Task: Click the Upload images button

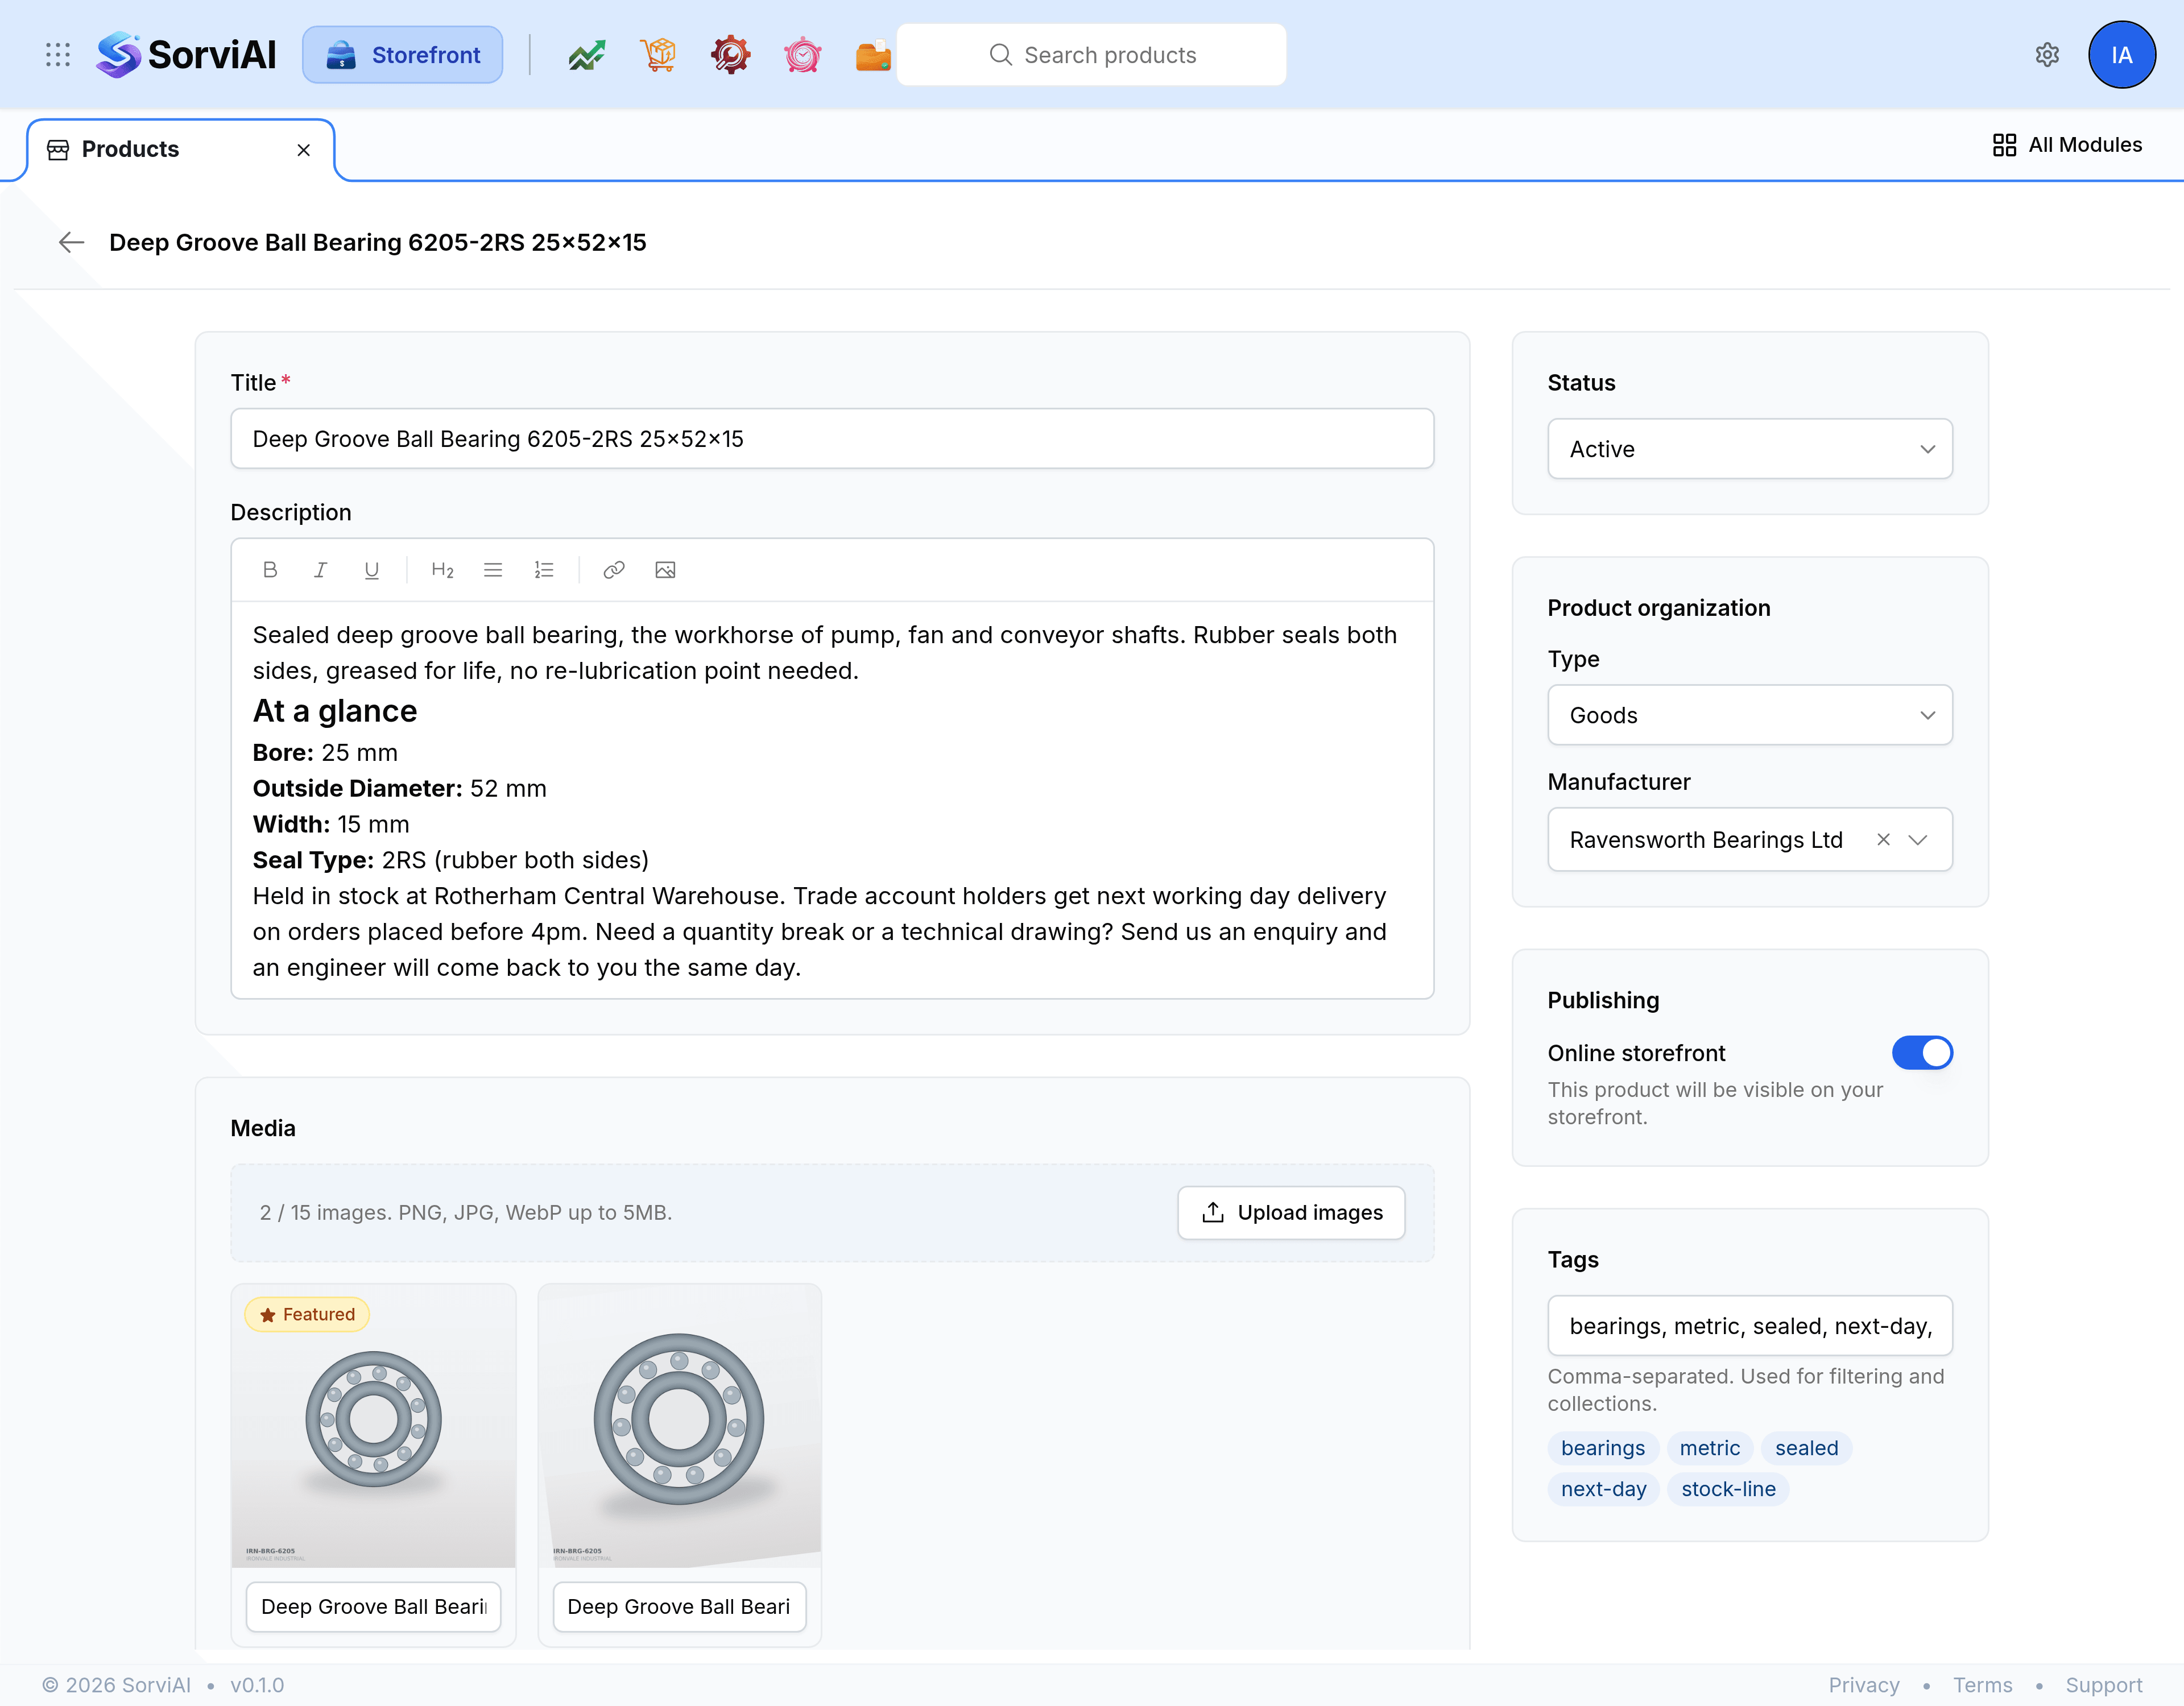Action: point(1291,1213)
